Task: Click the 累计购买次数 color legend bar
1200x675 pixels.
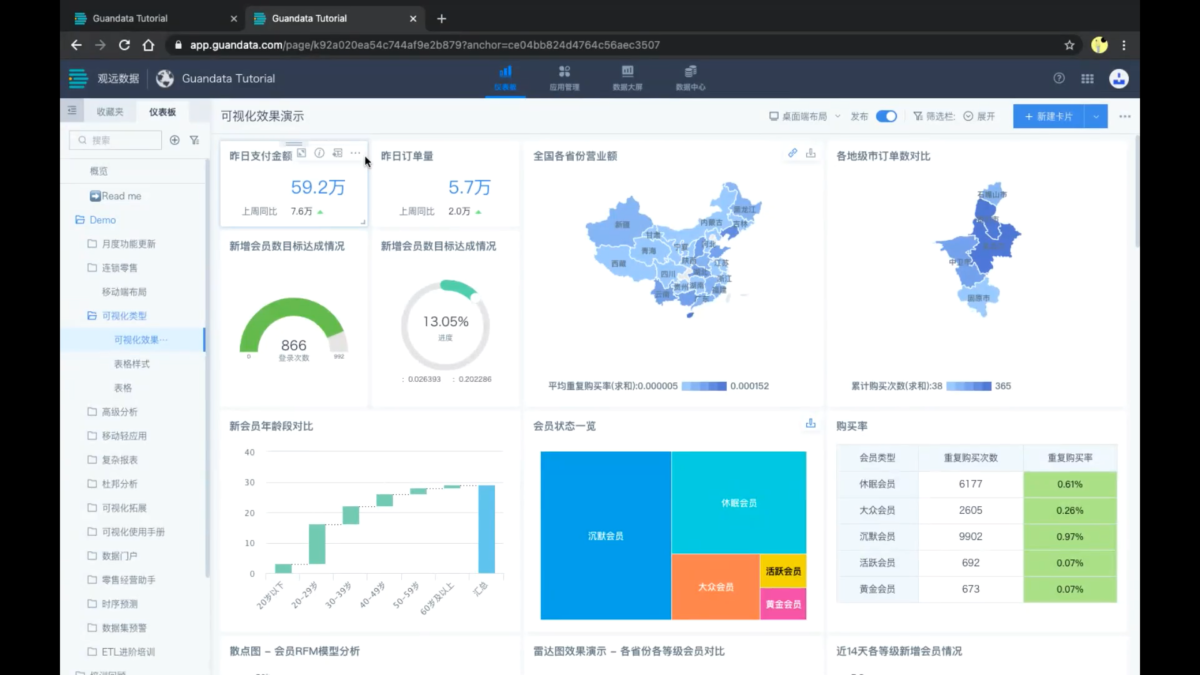Action: [x=968, y=386]
